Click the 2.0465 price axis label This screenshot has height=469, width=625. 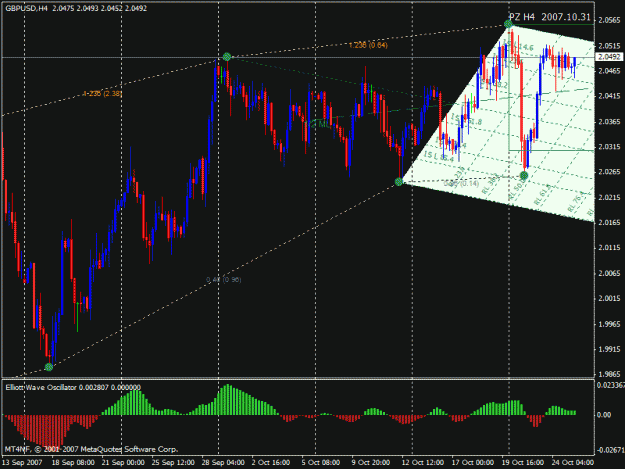click(609, 71)
